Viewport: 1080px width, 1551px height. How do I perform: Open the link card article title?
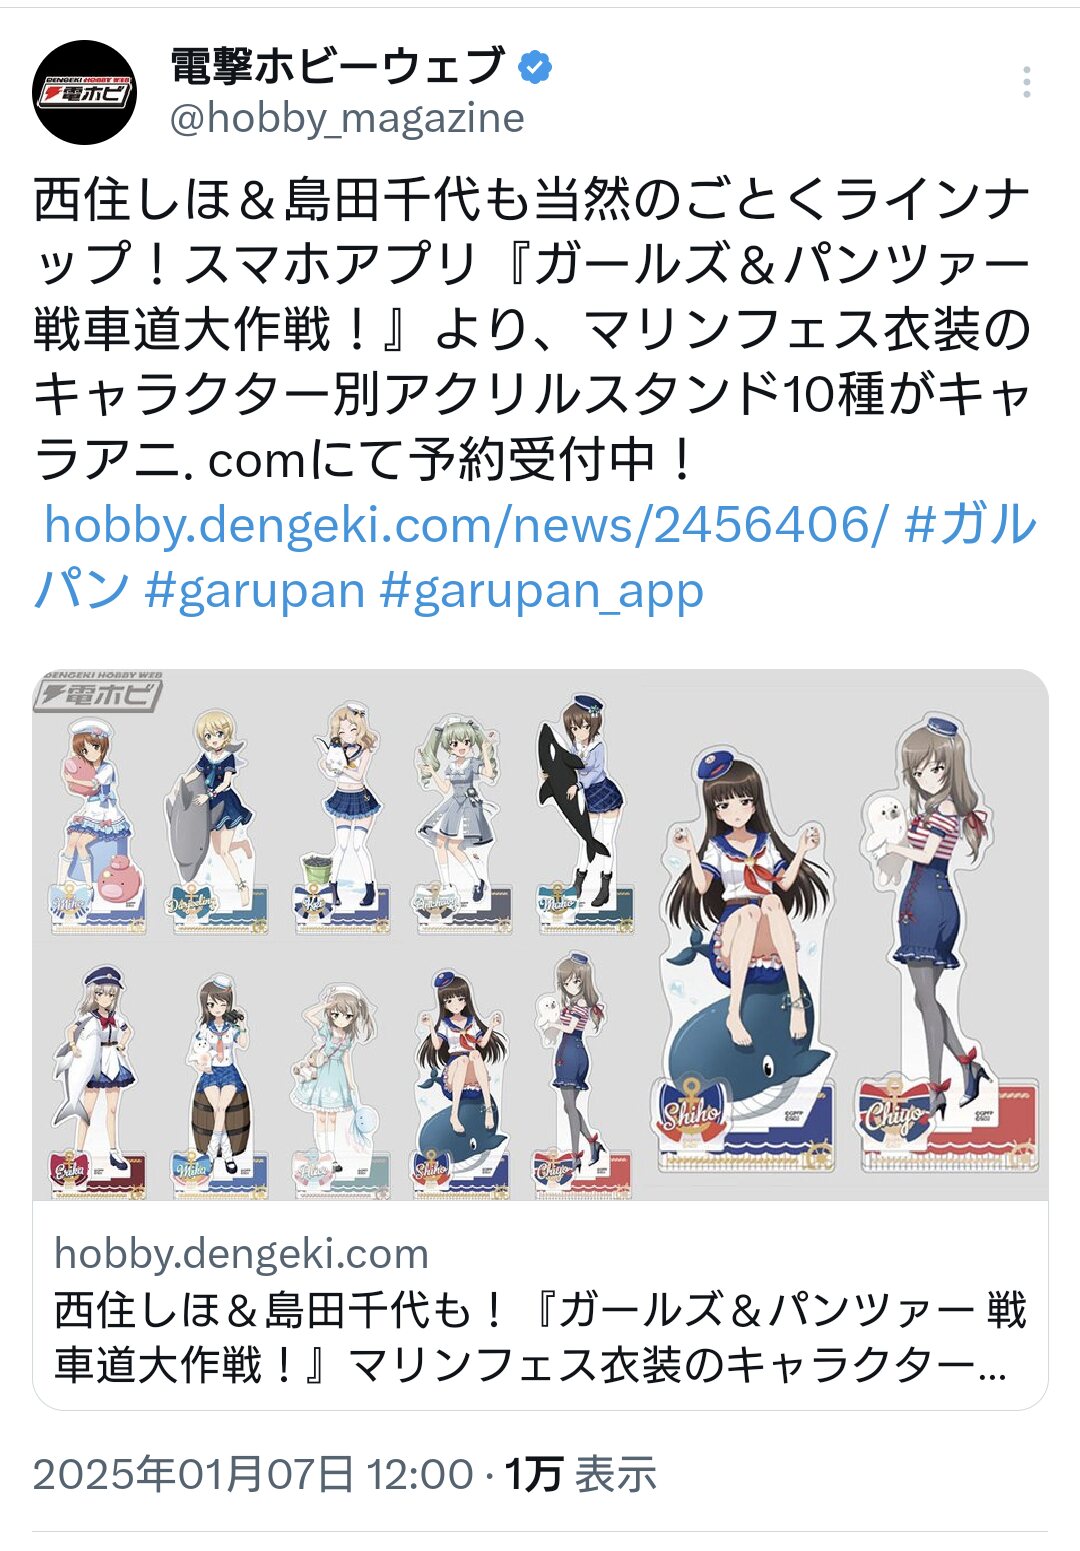[540, 1337]
